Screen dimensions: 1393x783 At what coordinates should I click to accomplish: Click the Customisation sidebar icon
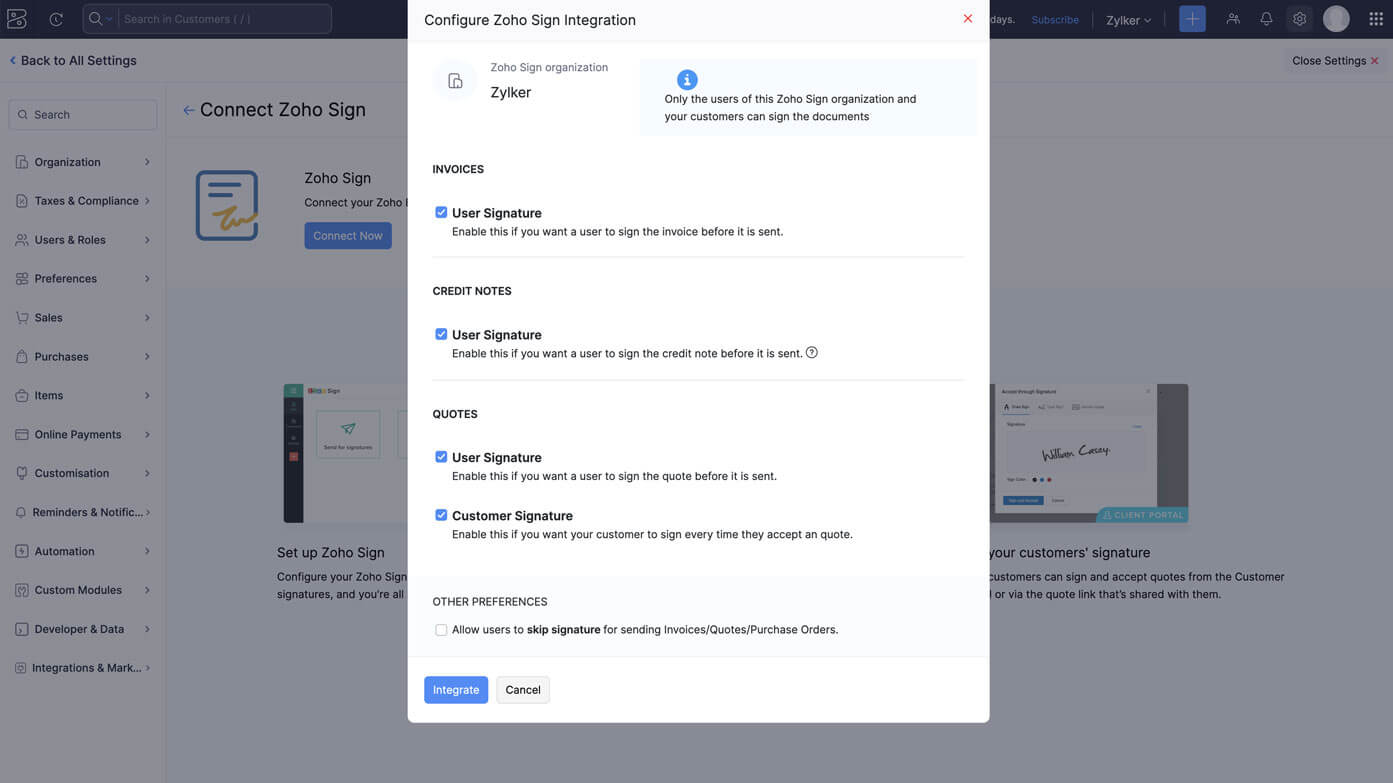click(x=22, y=473)
